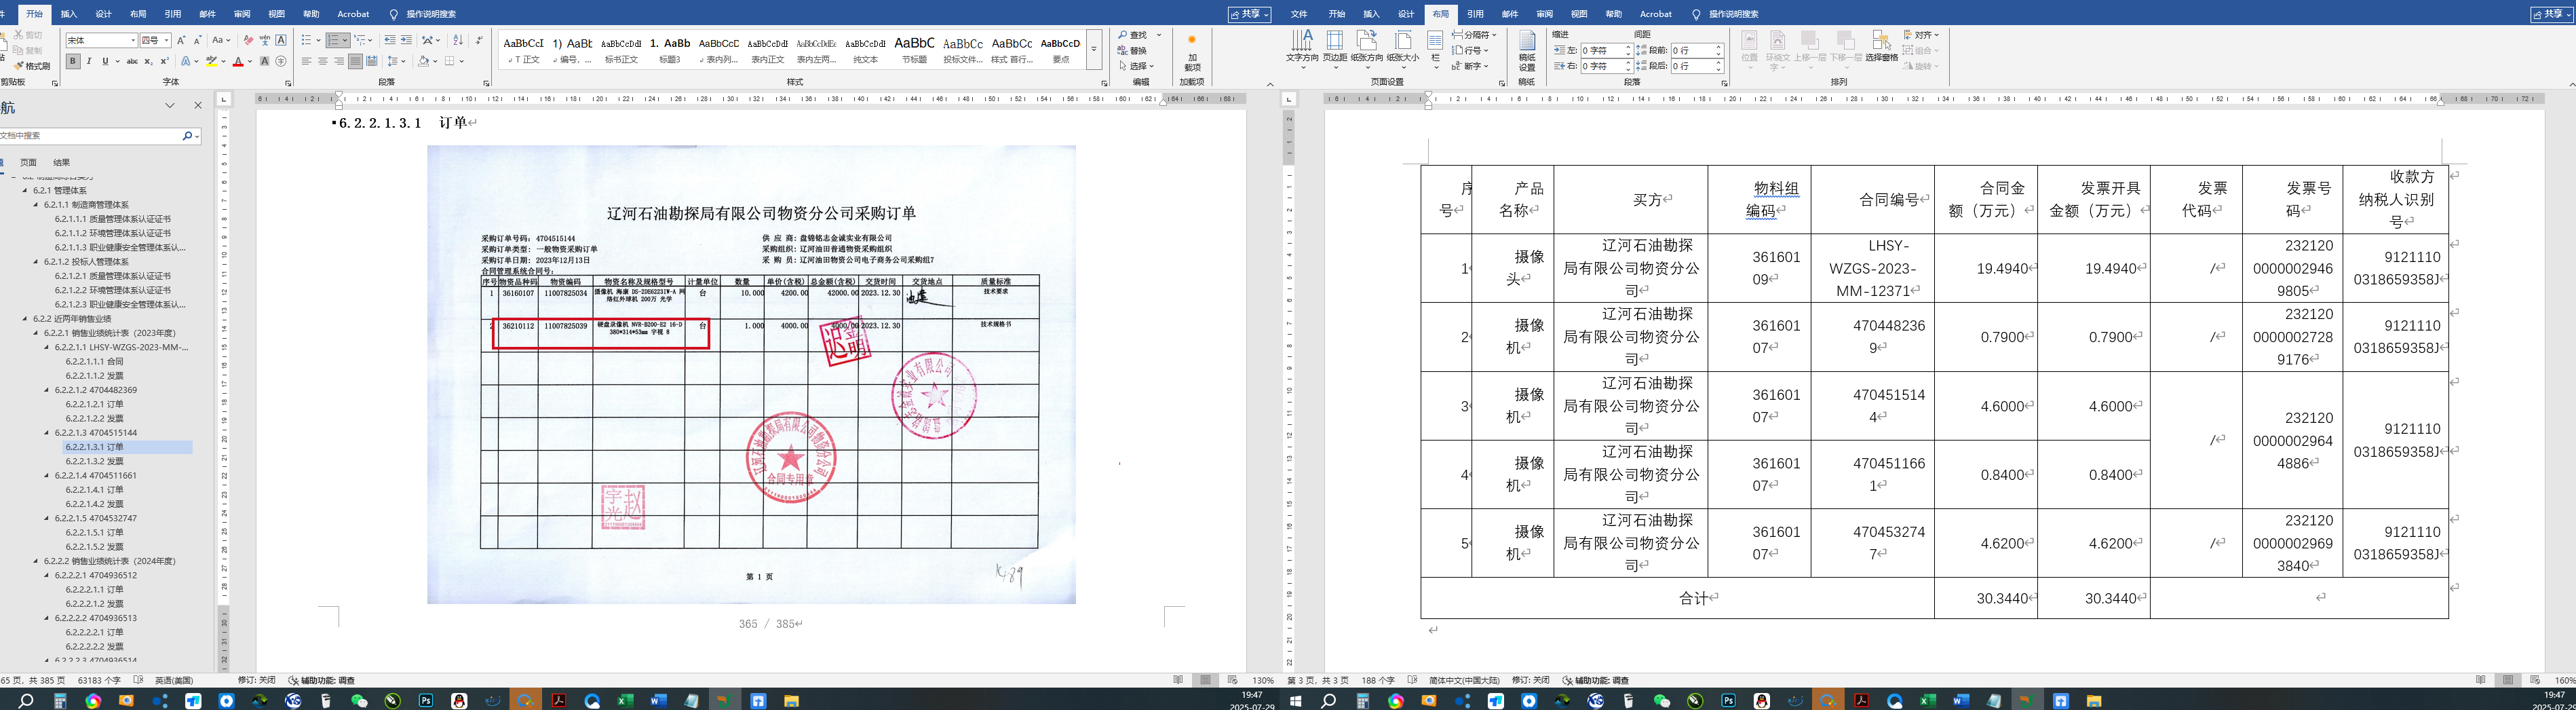Open the Add-ins (加载项) icon
The height and width of the screenshot is (710, 2576).
tap(1191, 40)
